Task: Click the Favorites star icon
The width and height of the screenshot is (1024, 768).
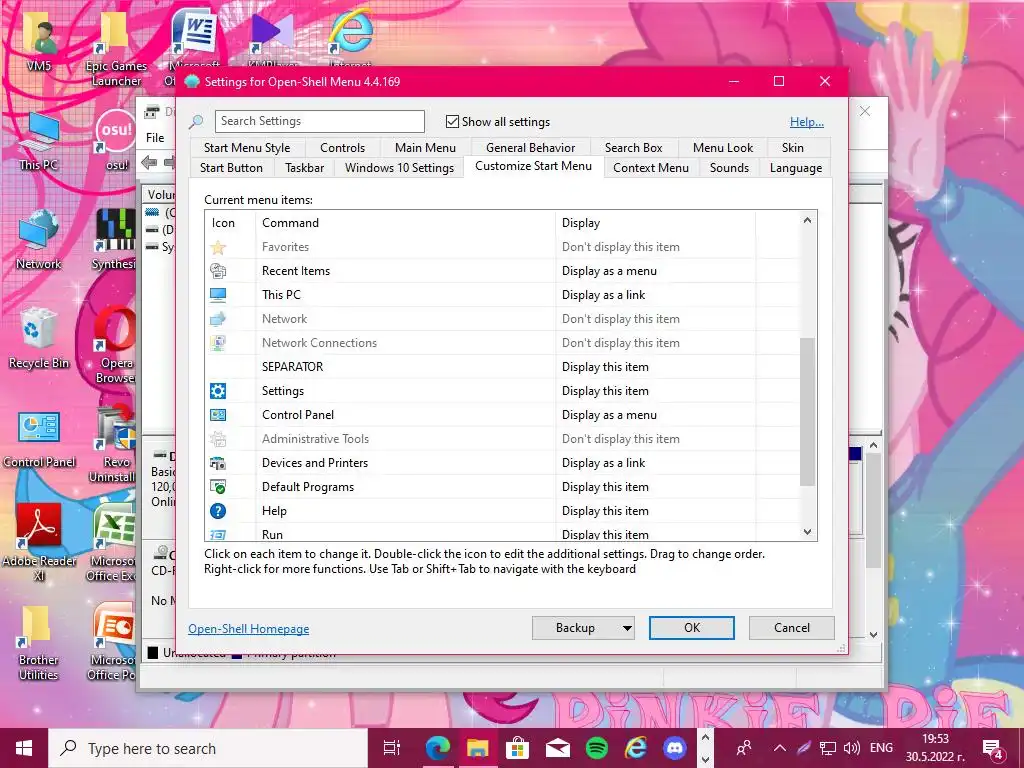Action: point(217,248)
